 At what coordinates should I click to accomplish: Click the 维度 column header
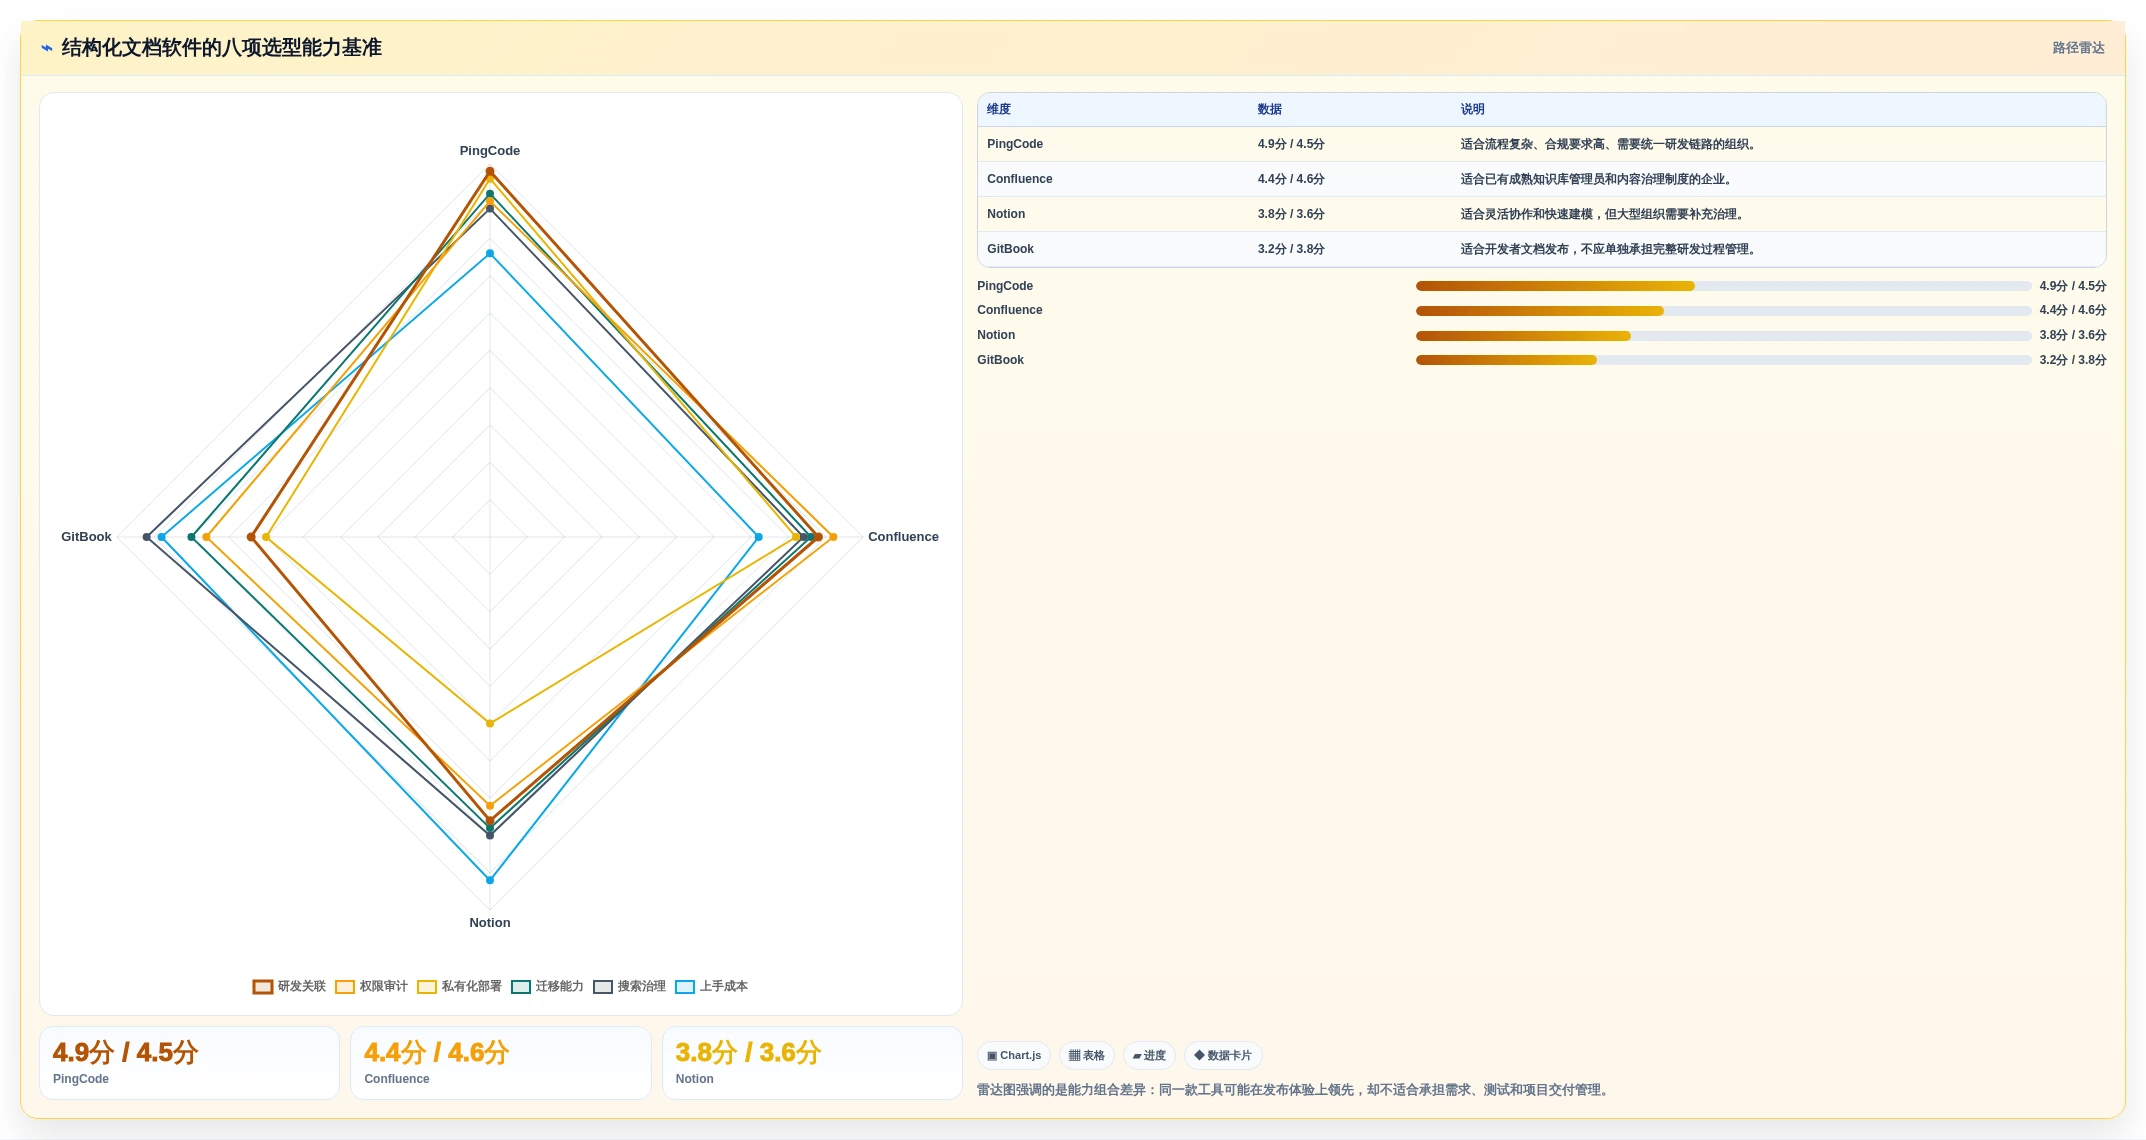999,110
